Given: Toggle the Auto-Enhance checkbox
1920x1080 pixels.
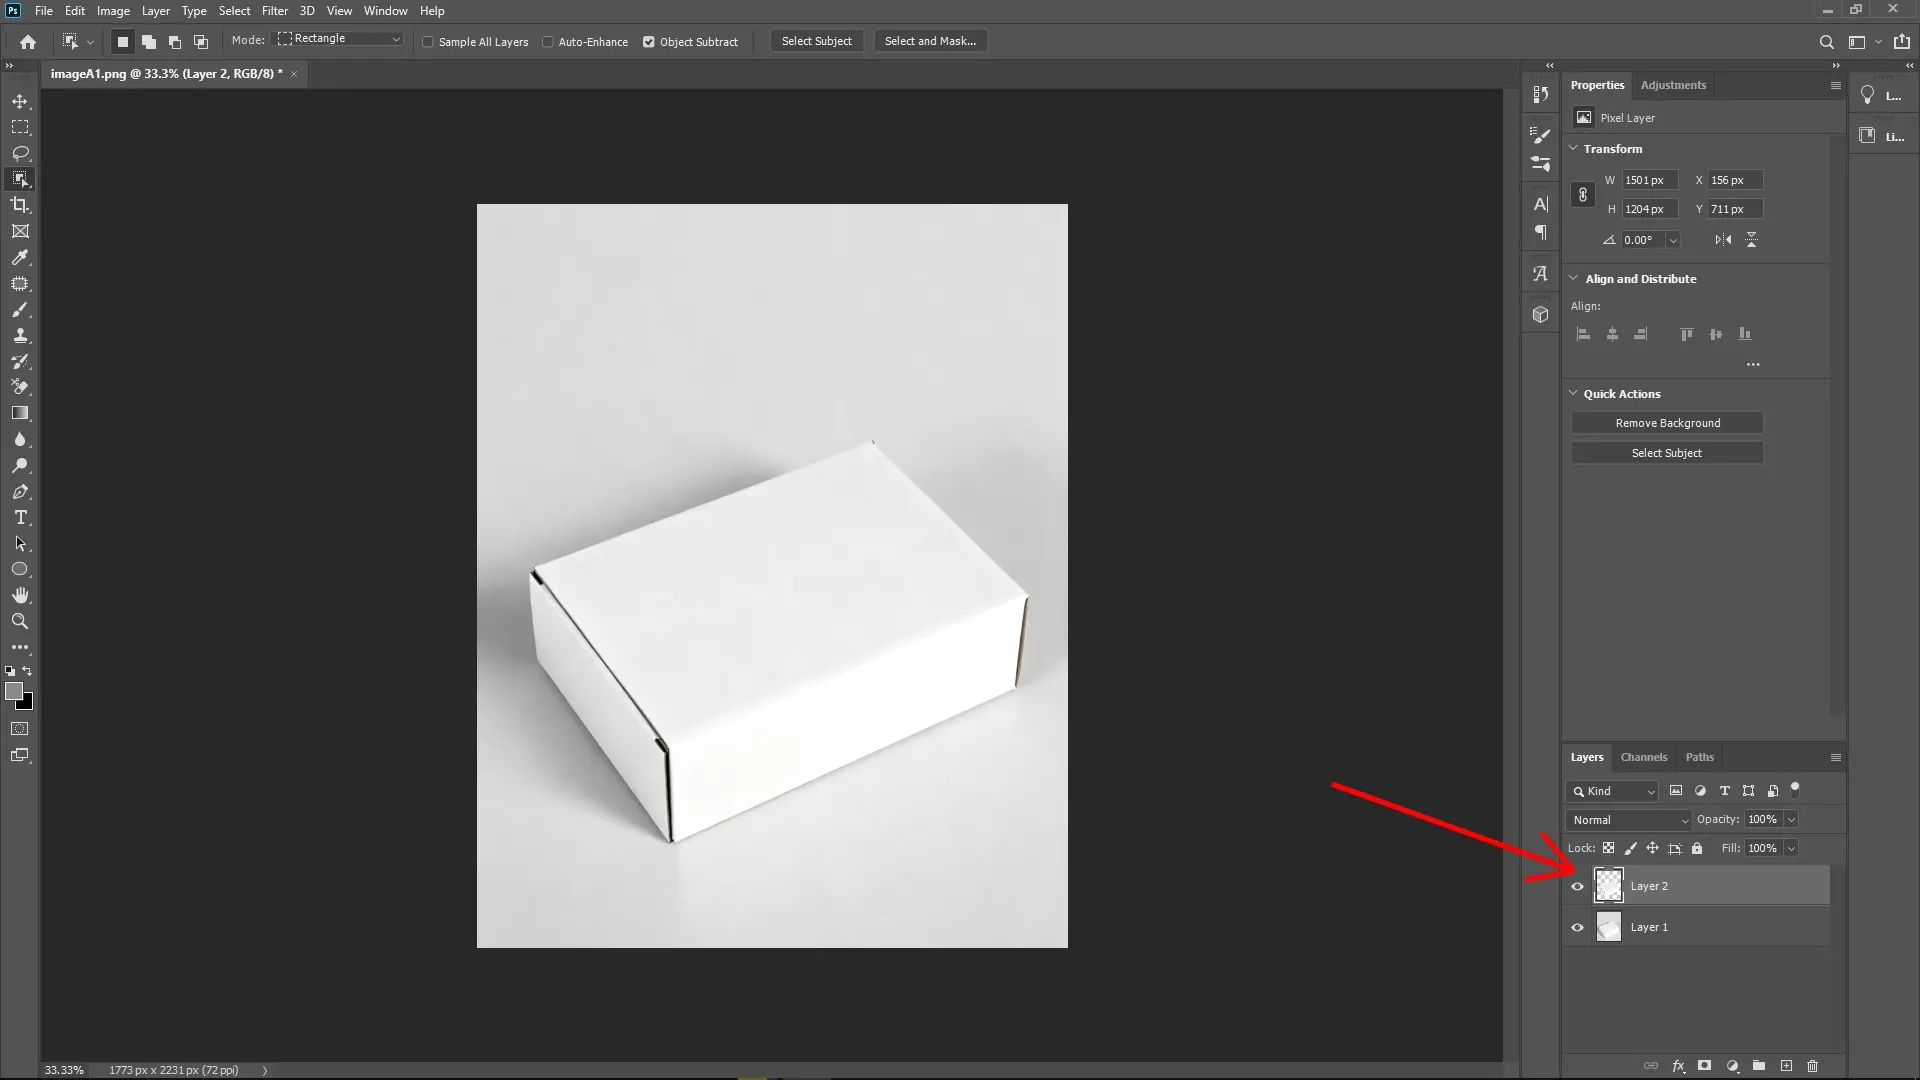Looking at the screenshot, I should (x=549, y=42).
